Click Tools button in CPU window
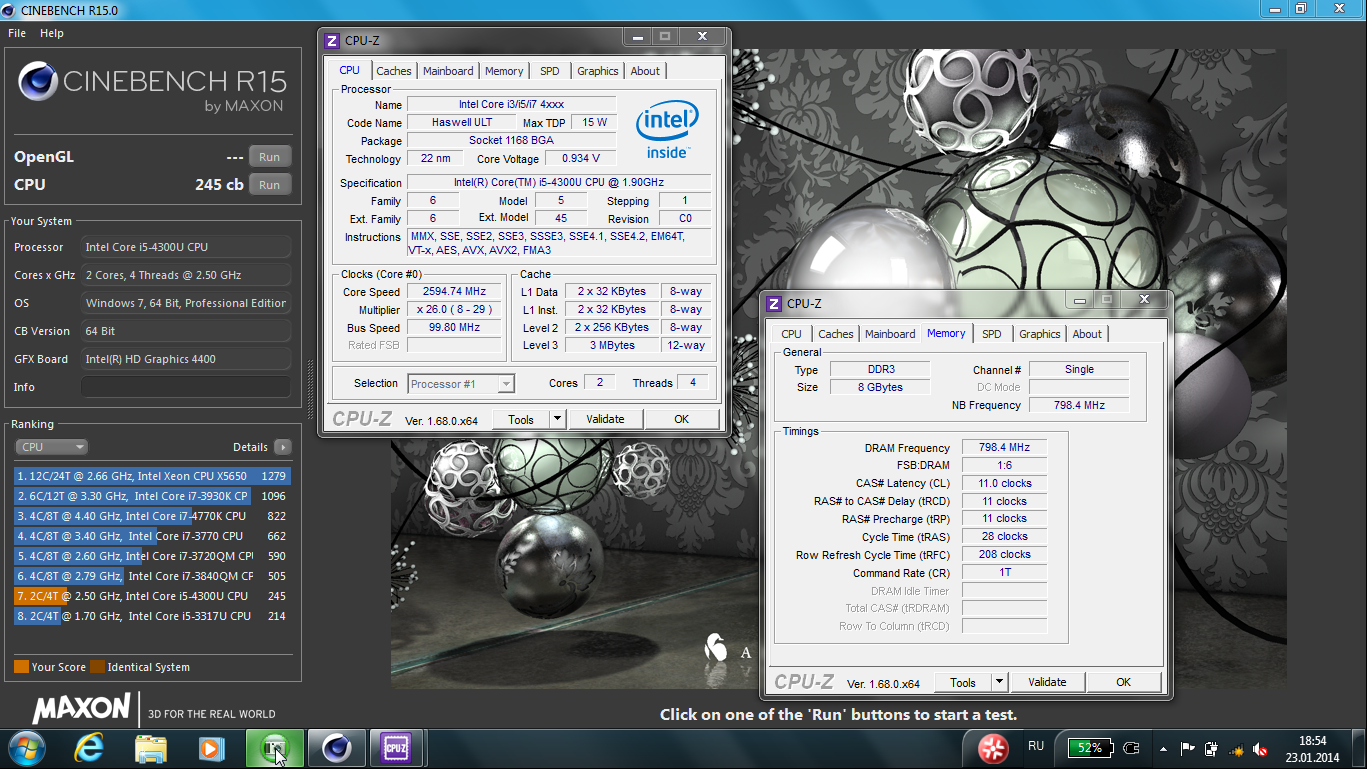The width and height of the screenshot is (1367, 769). (x=521, y=419)
